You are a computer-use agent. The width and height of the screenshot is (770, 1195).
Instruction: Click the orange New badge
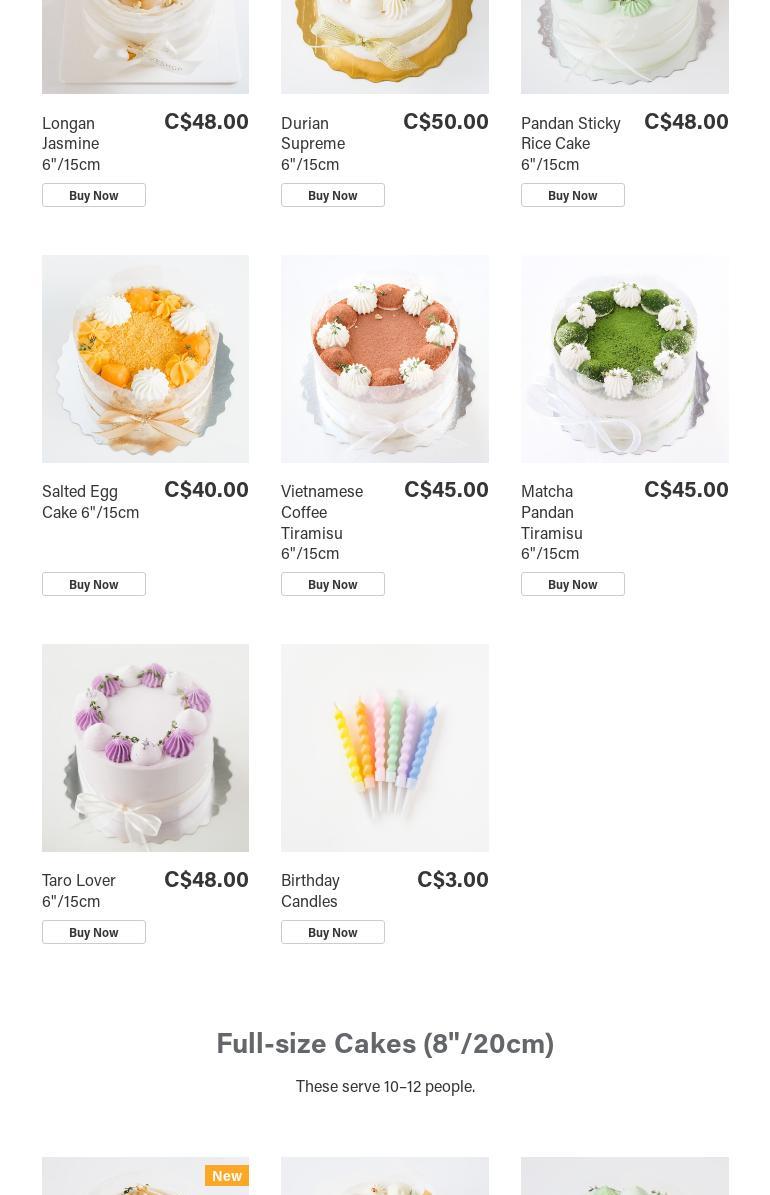coord(226,1175)
